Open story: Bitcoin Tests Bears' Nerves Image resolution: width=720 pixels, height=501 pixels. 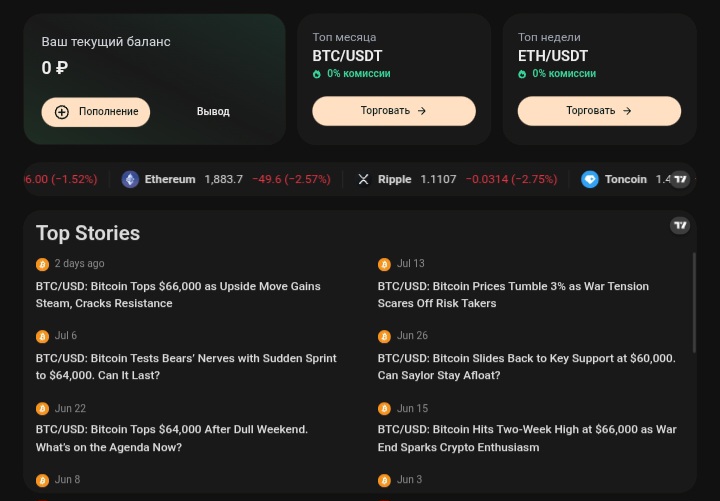[186, 366]
